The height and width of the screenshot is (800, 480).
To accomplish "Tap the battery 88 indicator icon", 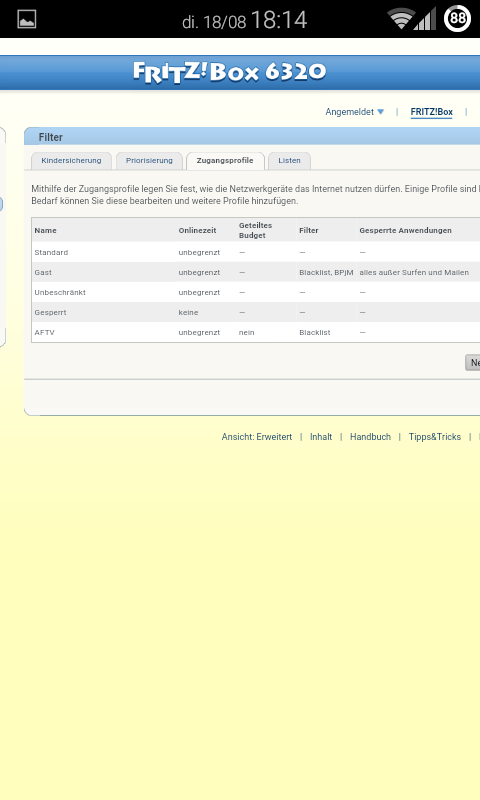I will (457, 19).
